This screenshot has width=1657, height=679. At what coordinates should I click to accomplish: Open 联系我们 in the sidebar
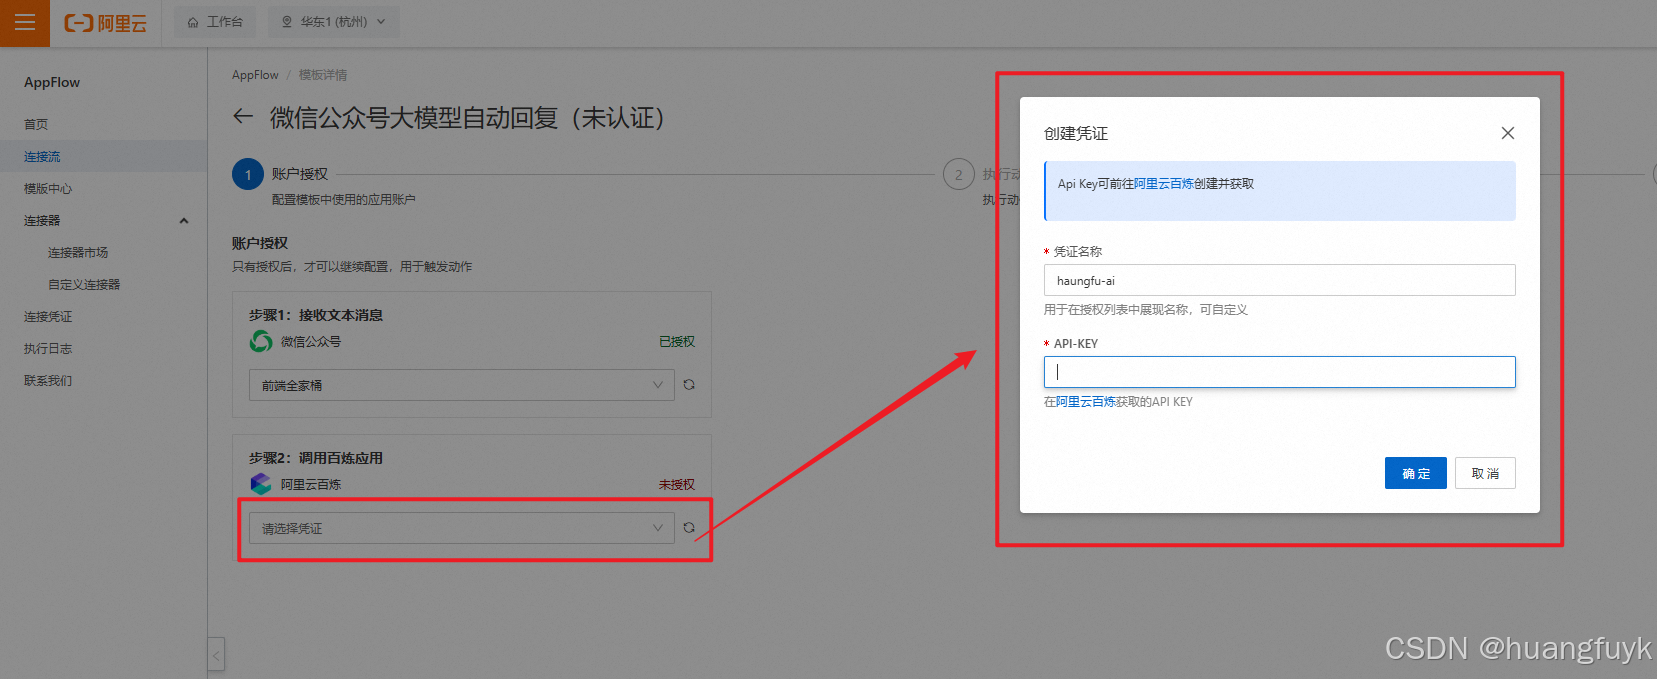(48, 380)
